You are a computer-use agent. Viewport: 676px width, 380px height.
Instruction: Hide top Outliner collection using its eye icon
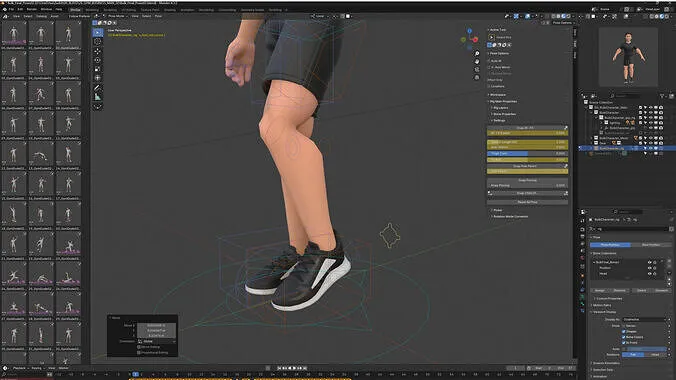[x=651, y=107]
